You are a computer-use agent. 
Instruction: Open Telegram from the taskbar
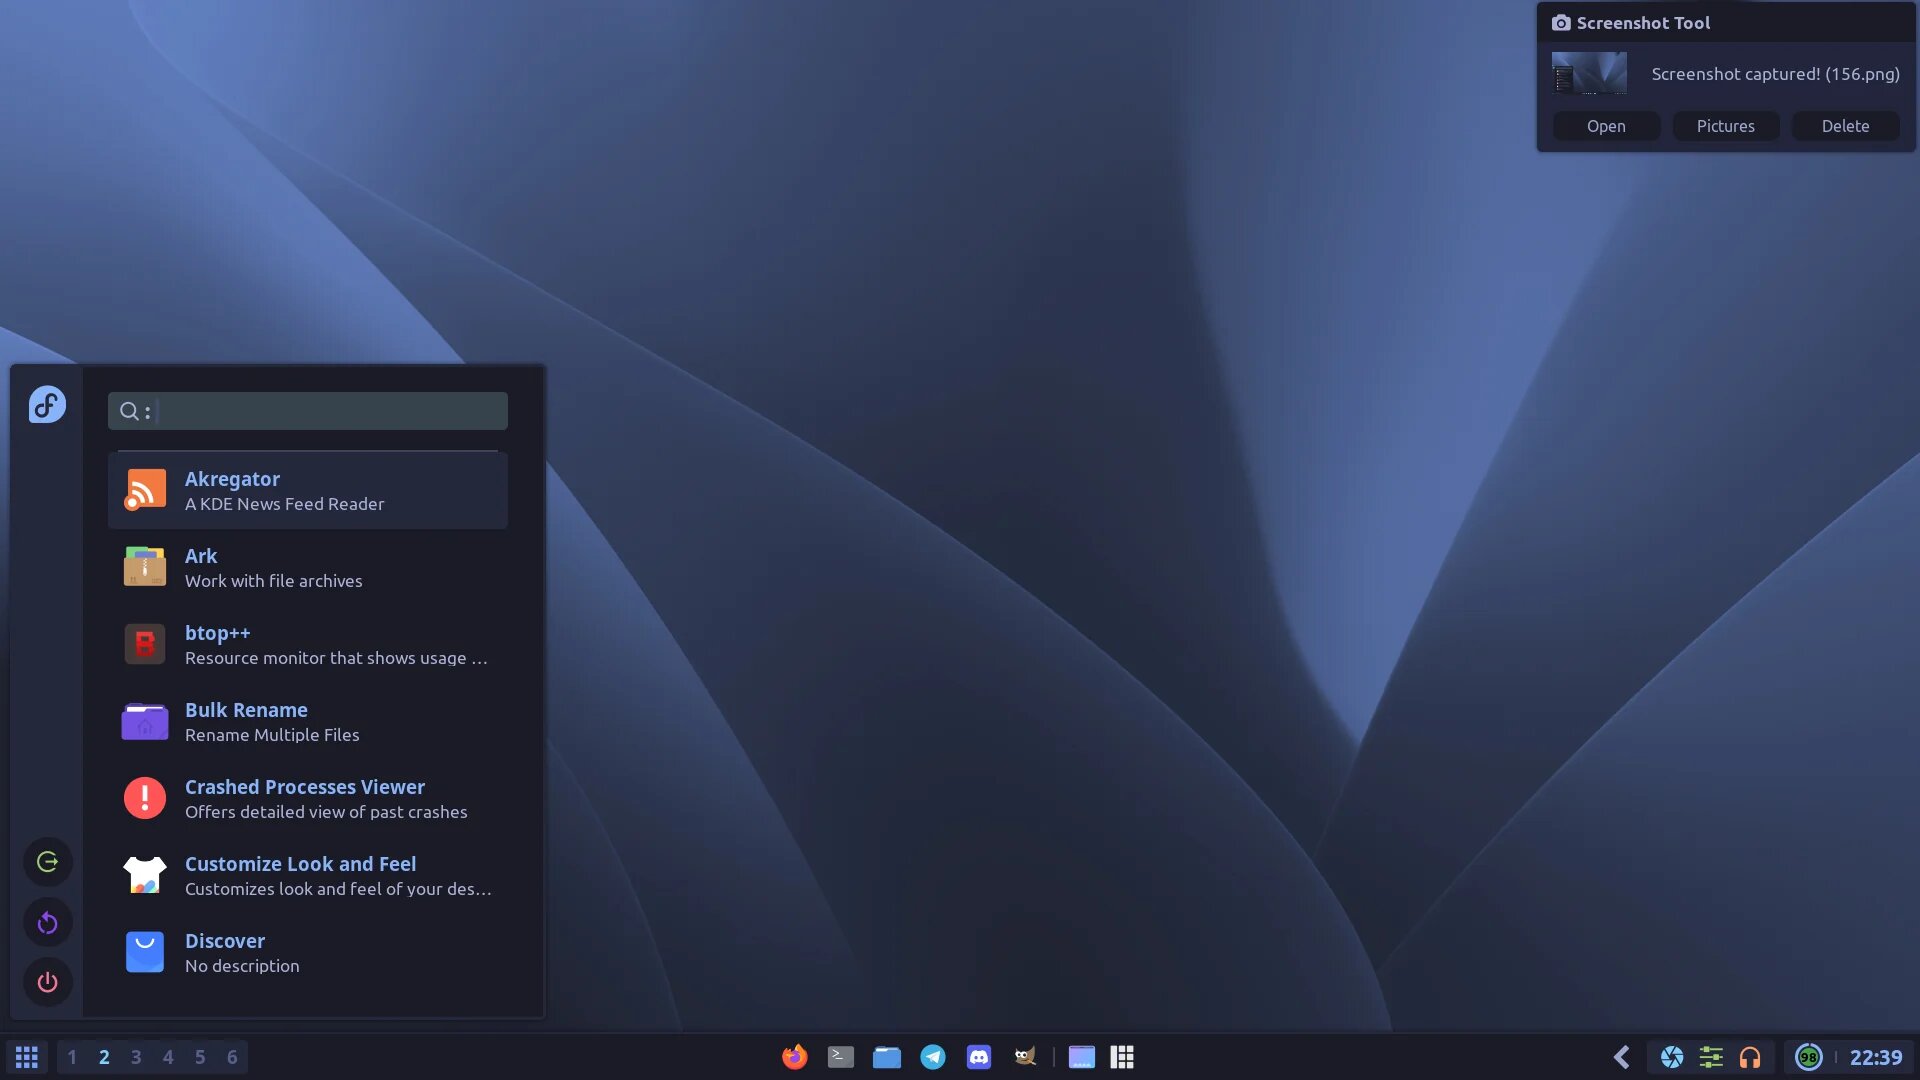[x=933, y=1057]
